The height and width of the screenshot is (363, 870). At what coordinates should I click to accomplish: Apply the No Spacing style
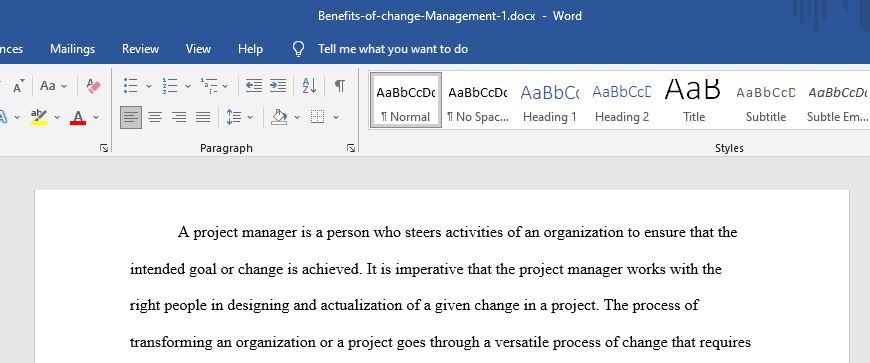[478, 100]
